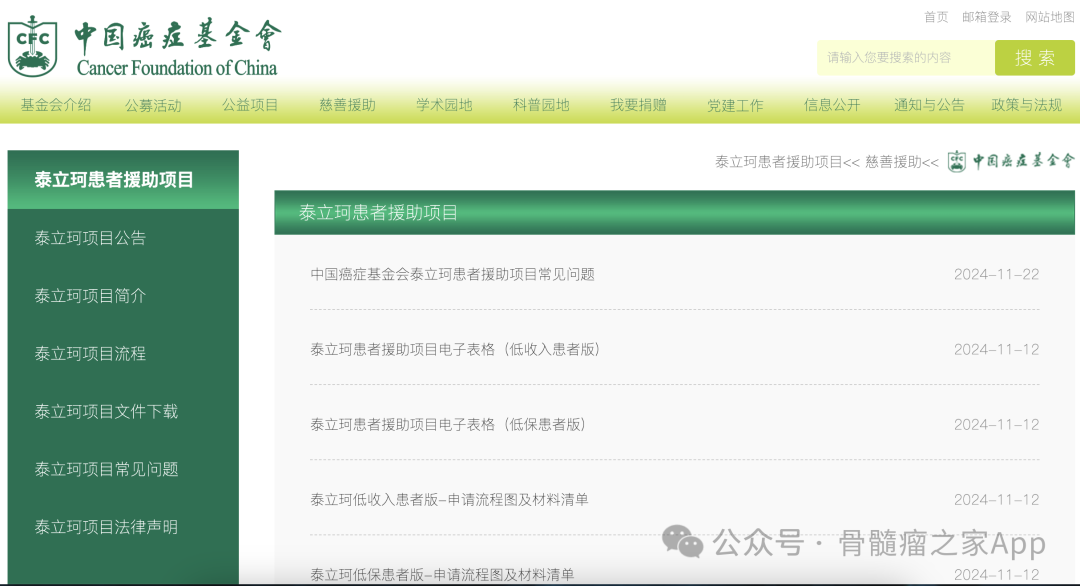Open 电子表格（低保患者版）article
Image resolution: width=1080 pixels, height=586 pixels.
pos(448,424)
